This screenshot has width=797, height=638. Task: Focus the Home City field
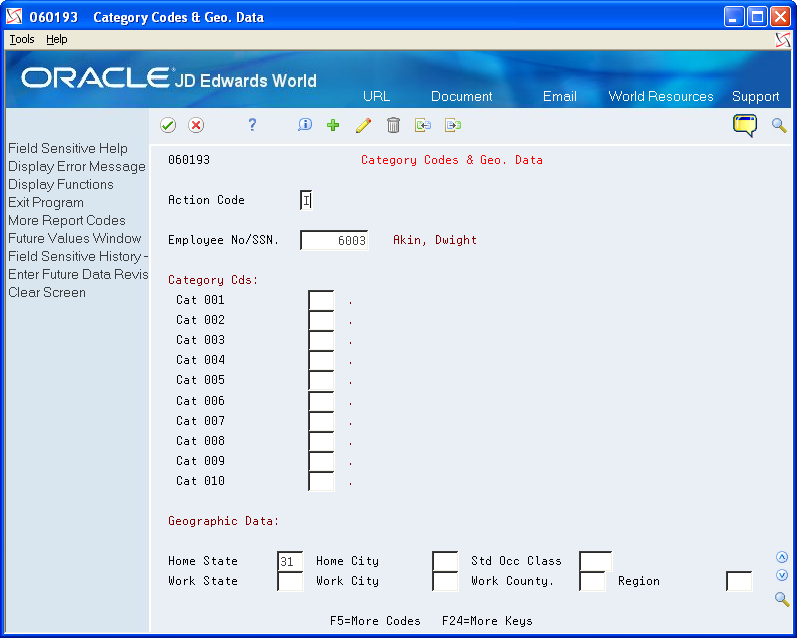[x=445, y=561]
